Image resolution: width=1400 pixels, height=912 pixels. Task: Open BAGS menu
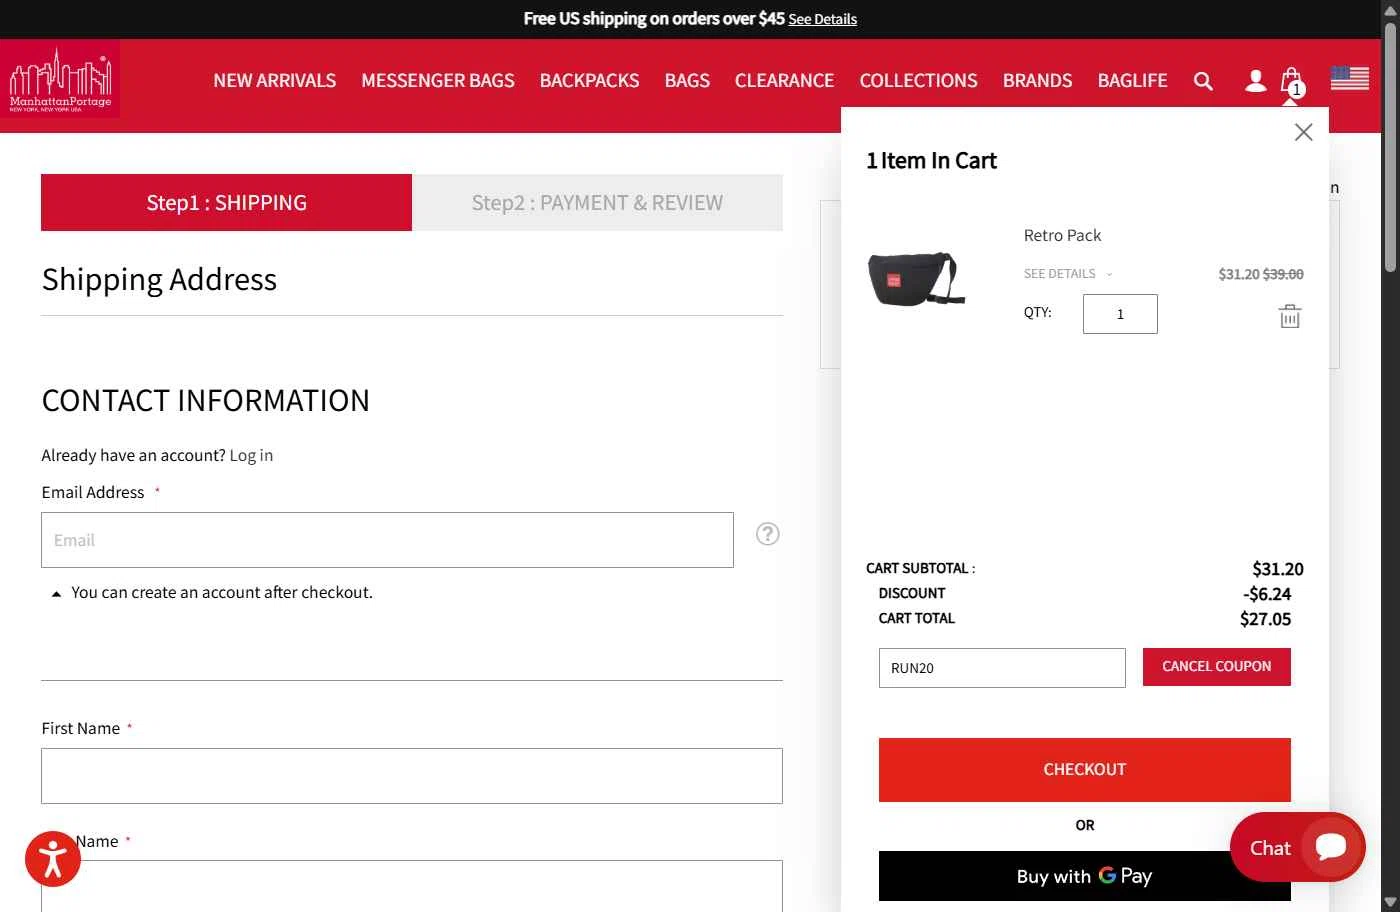687,81
